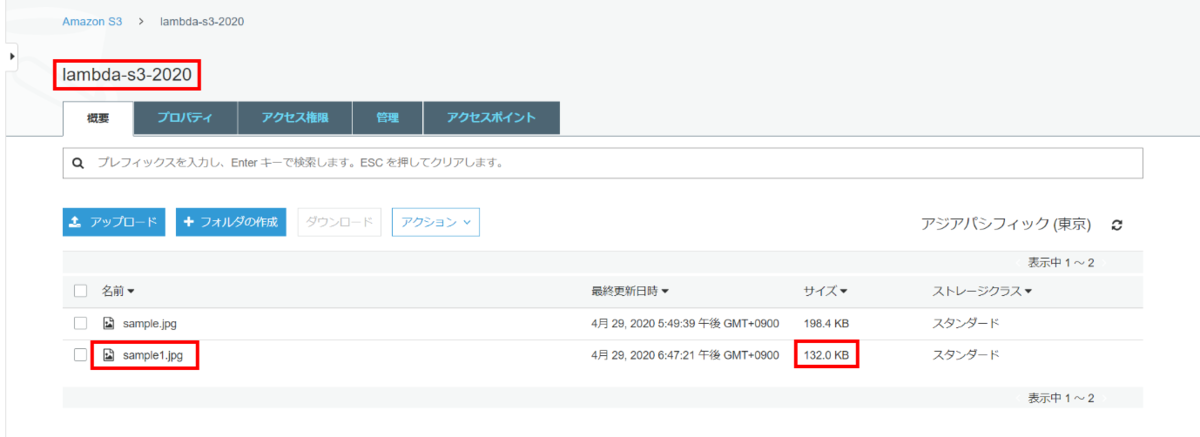Sort by 最終更新日時 column header
1200x437 pixels.
630,291
